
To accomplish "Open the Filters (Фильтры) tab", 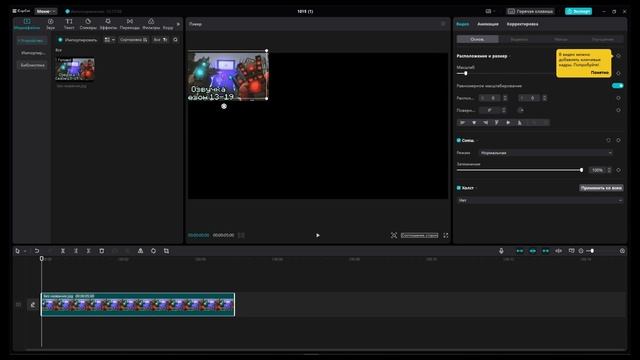I will click(x=151, y=24).
